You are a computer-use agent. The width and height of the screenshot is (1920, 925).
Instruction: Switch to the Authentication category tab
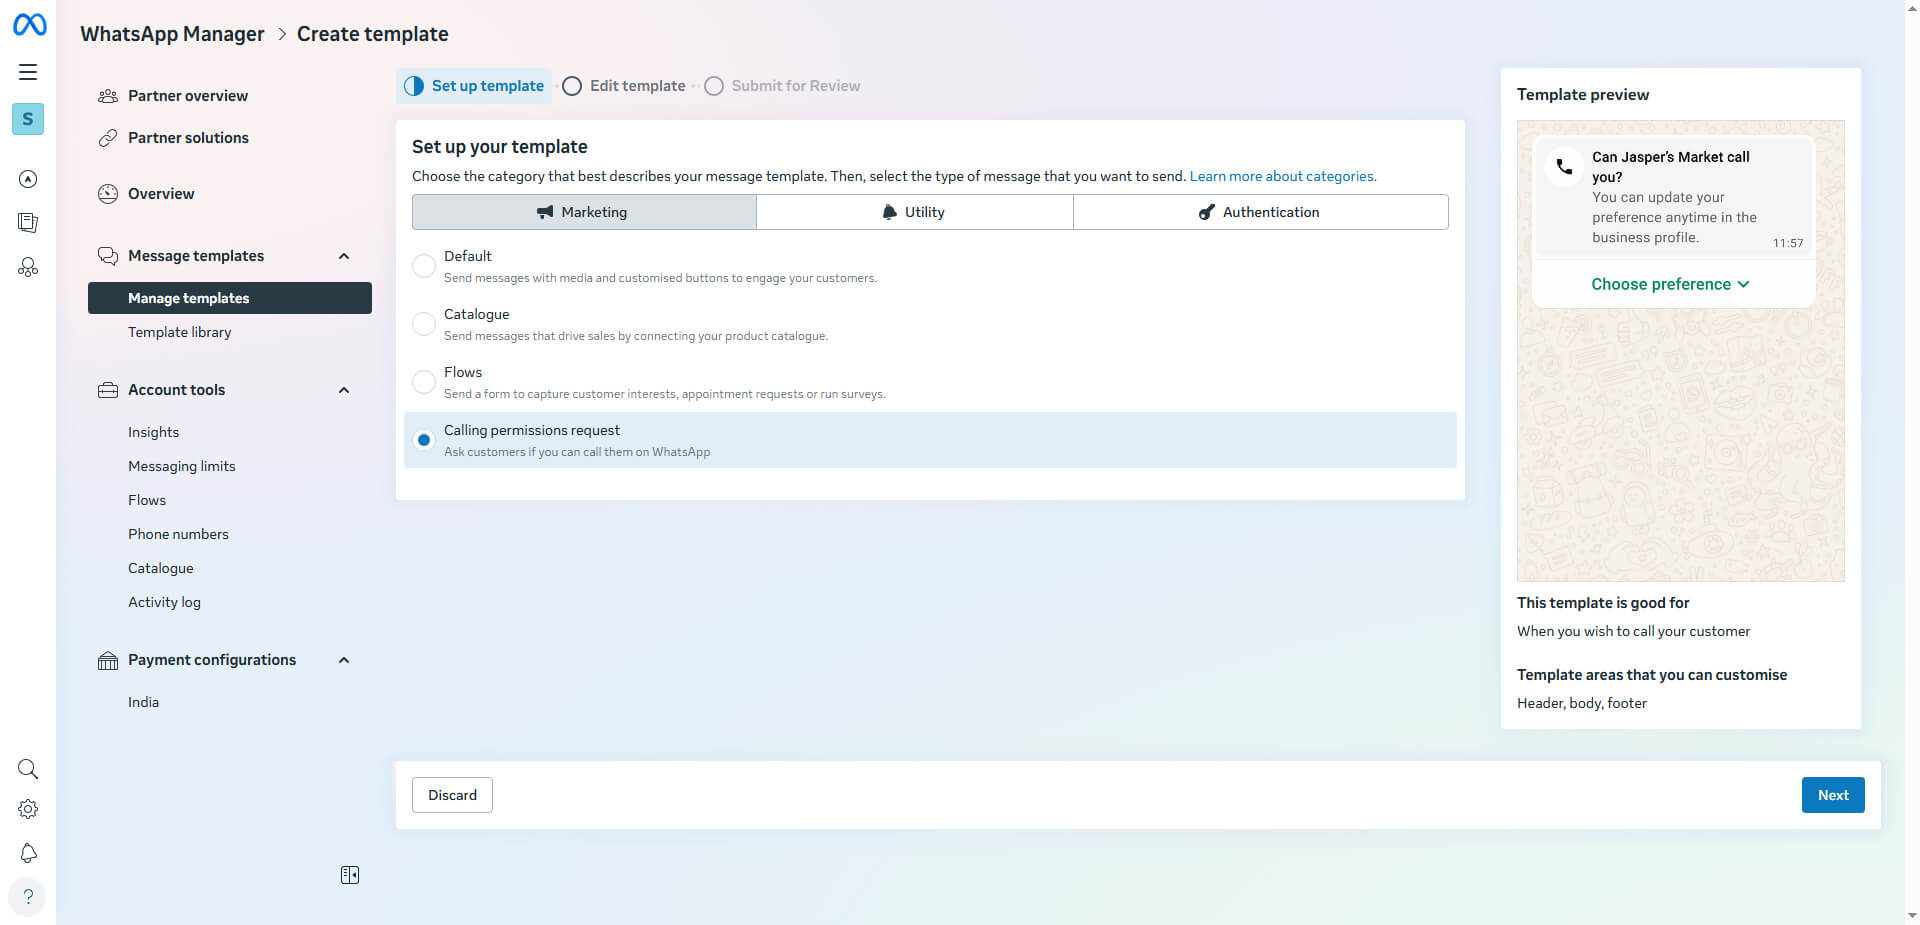pos(1260,212)
